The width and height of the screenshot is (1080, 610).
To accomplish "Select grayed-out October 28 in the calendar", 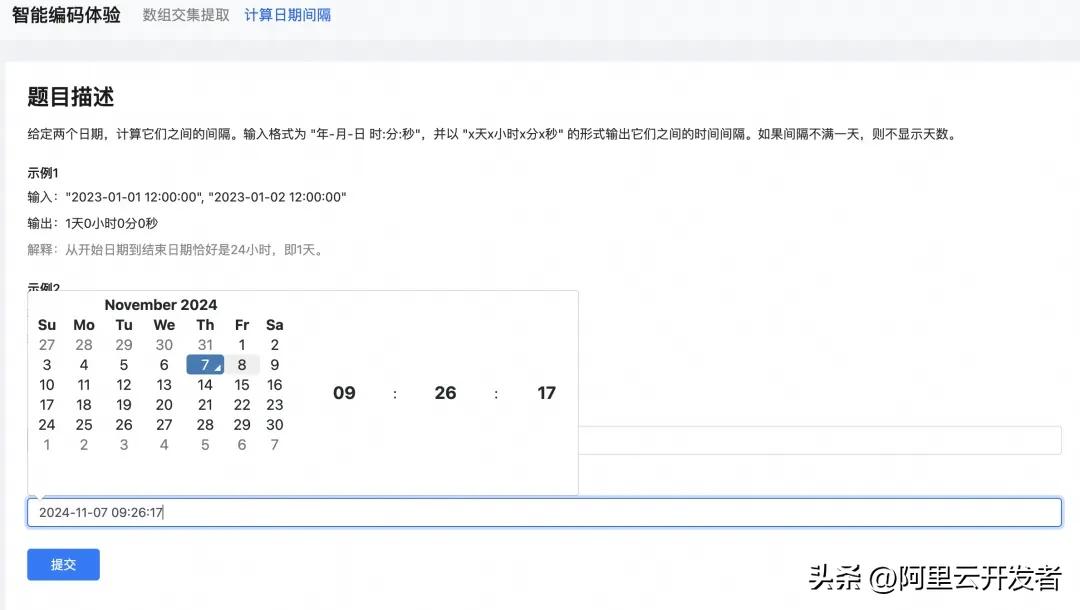I will [x=84, y=345].
